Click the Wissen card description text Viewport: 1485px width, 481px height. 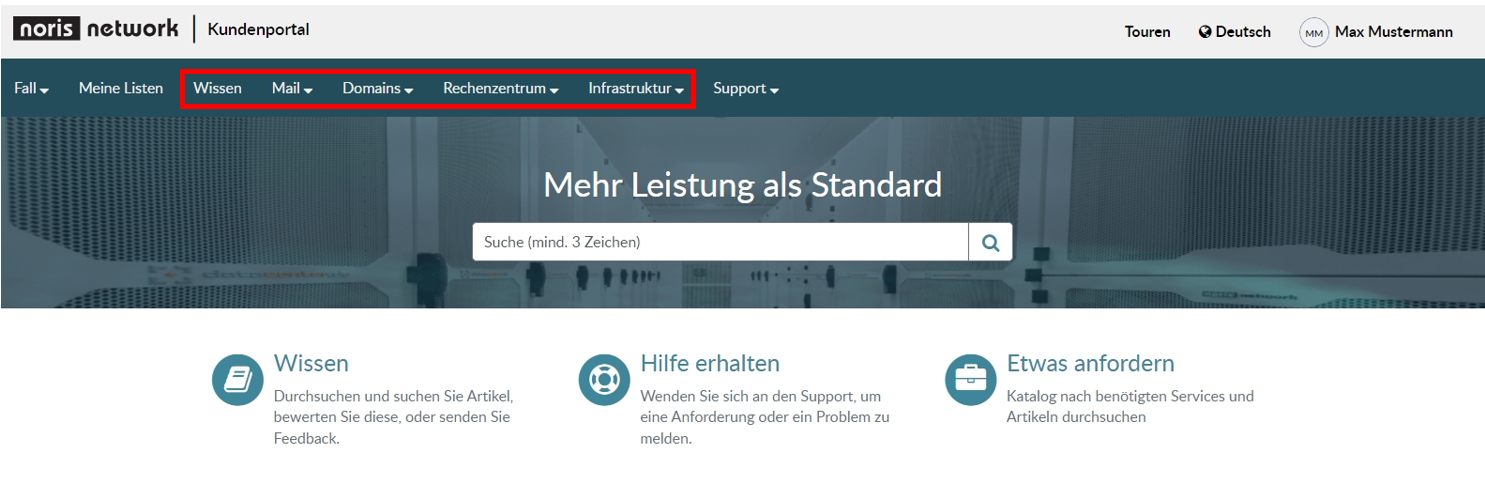tap(394, 417)
